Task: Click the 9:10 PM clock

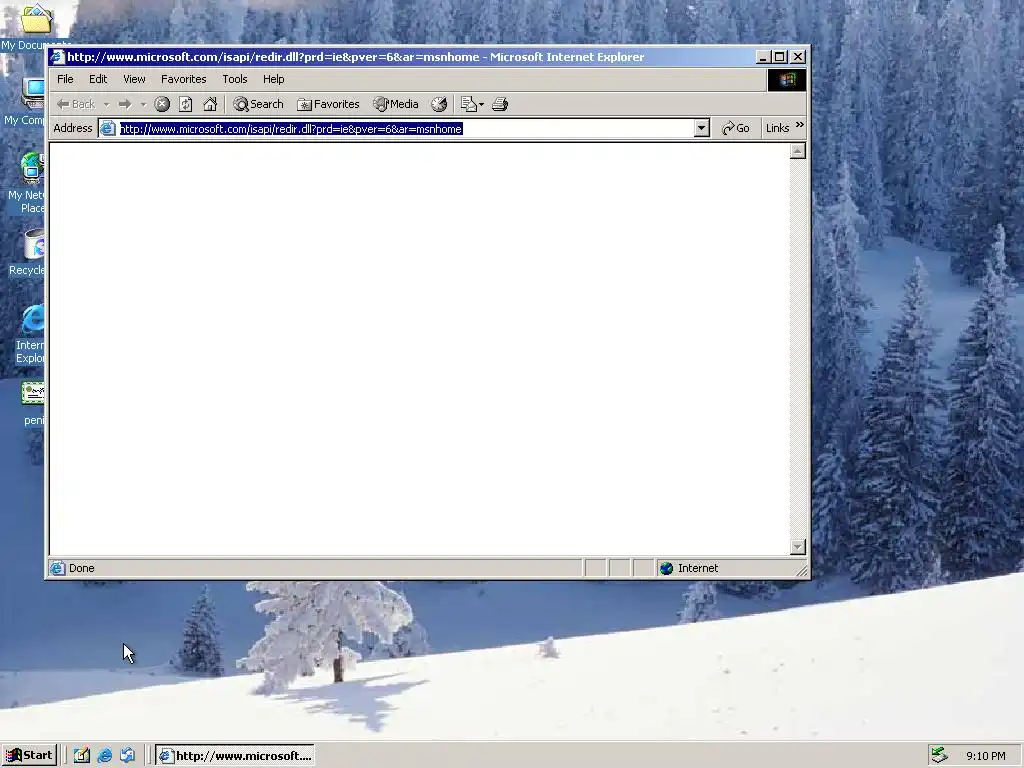Action: tap(985, 756)
